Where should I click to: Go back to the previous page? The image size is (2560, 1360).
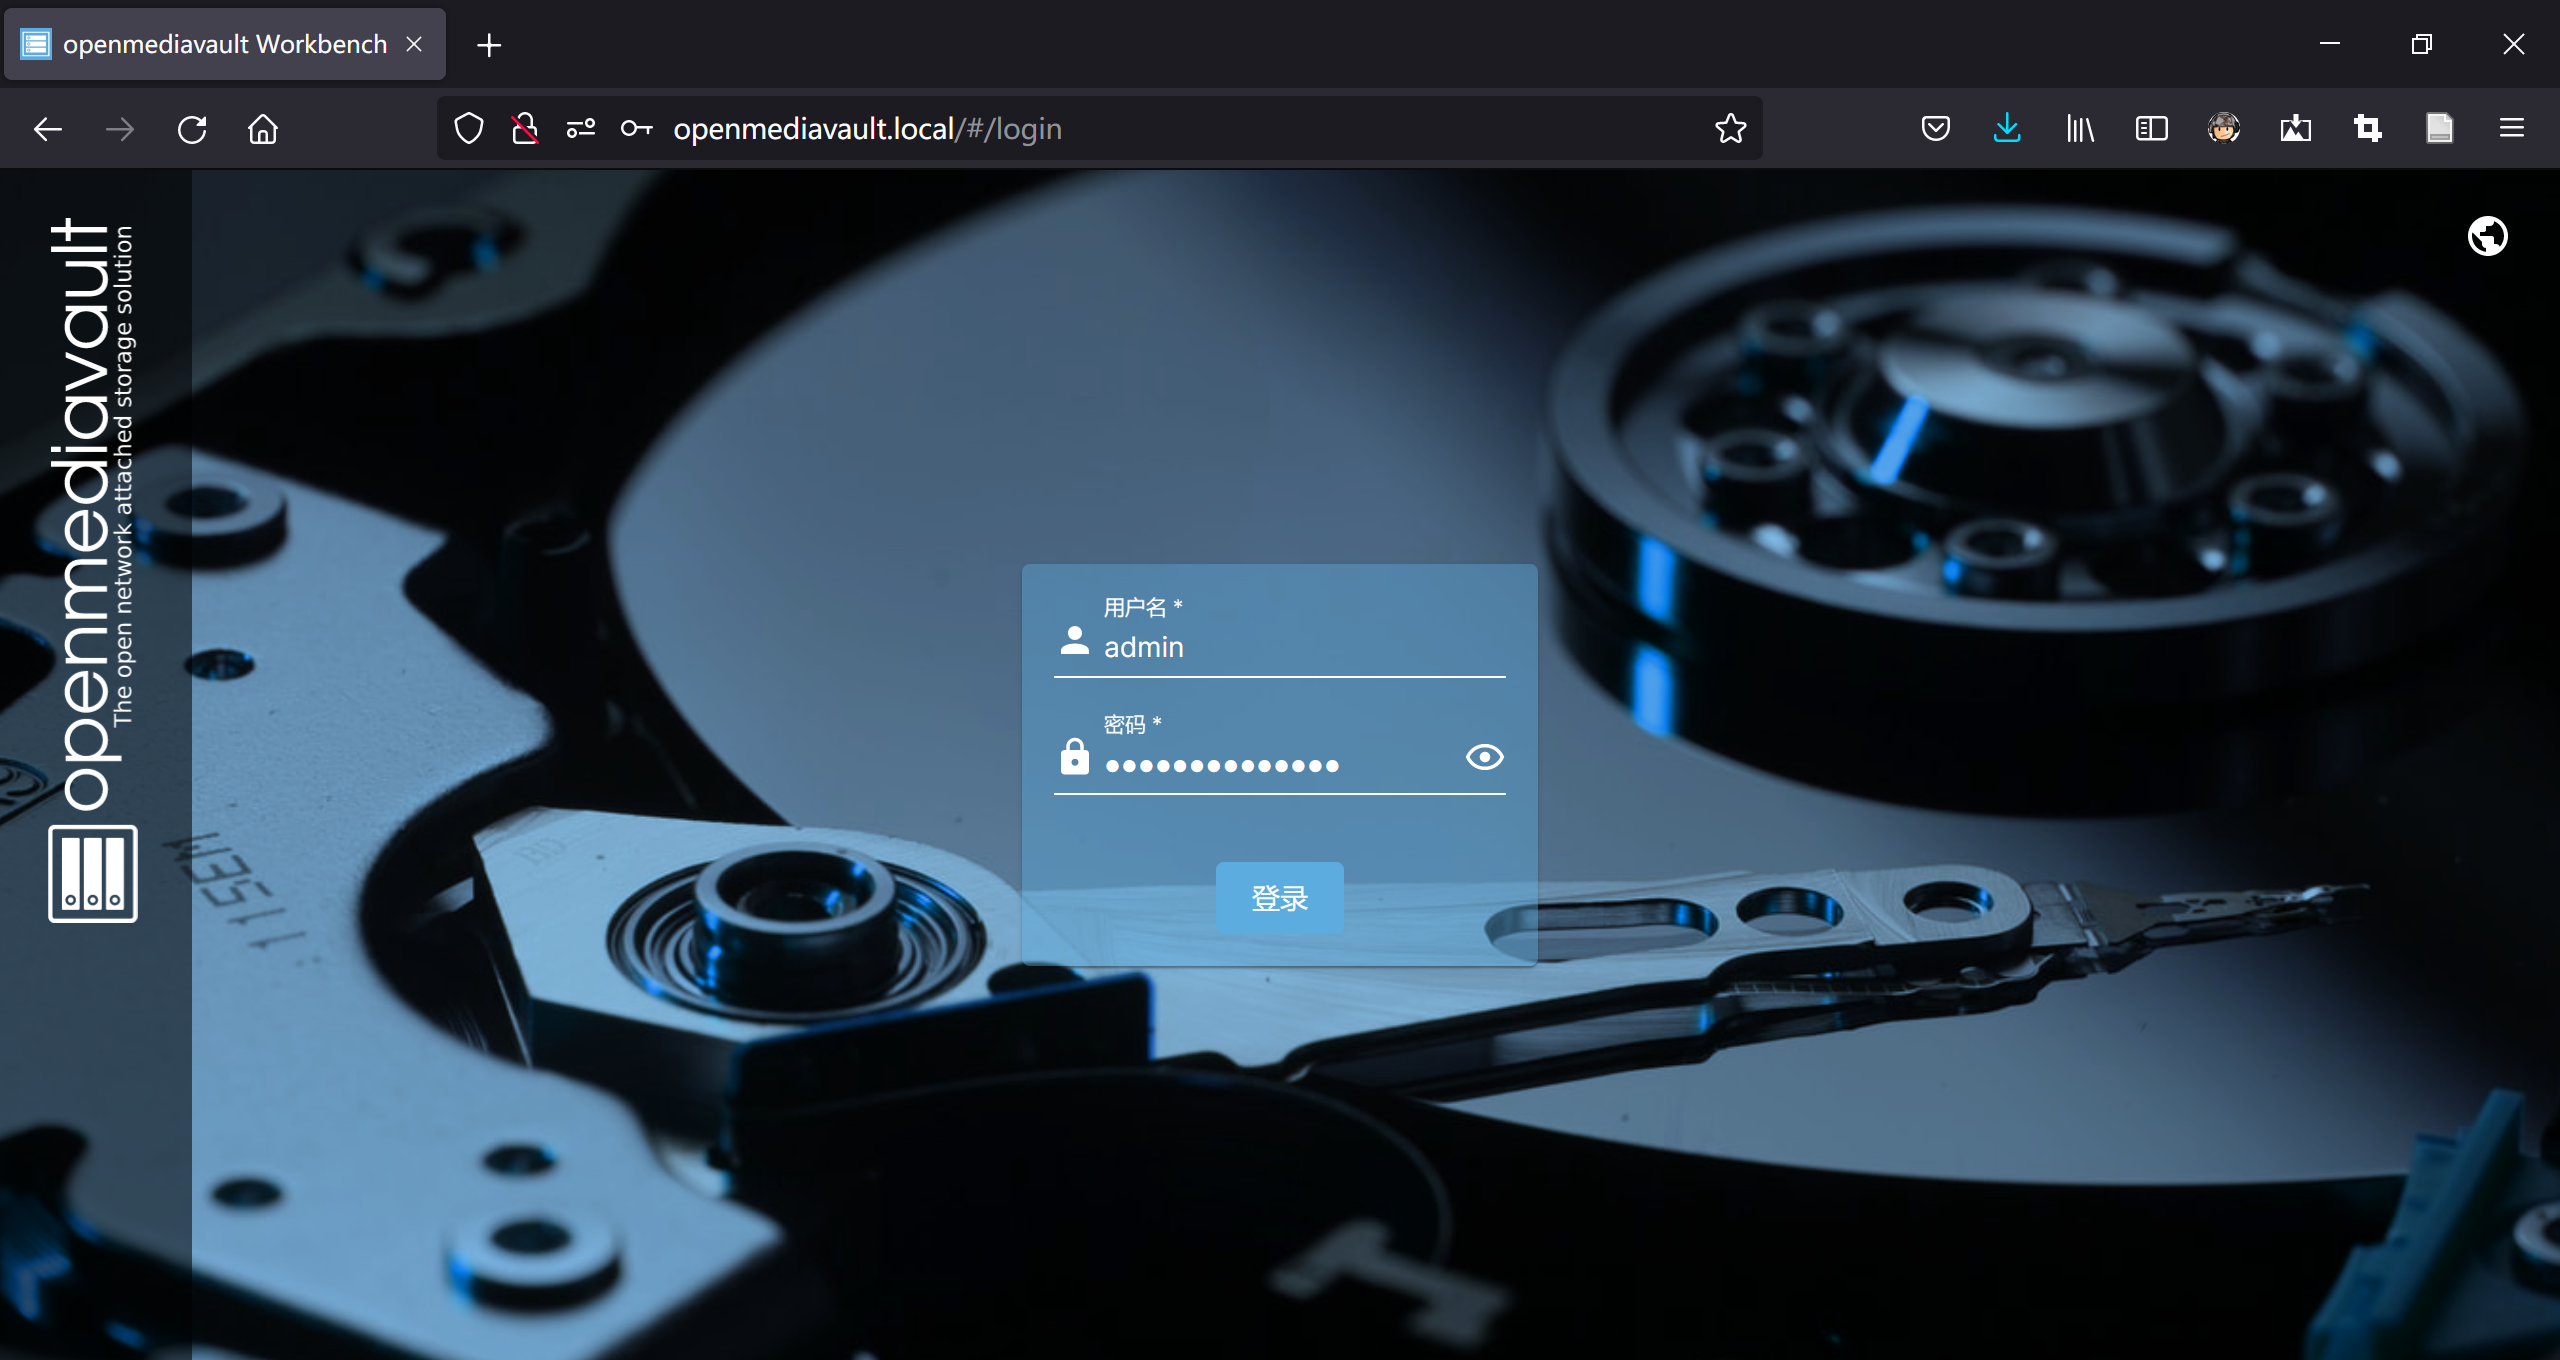48,129
